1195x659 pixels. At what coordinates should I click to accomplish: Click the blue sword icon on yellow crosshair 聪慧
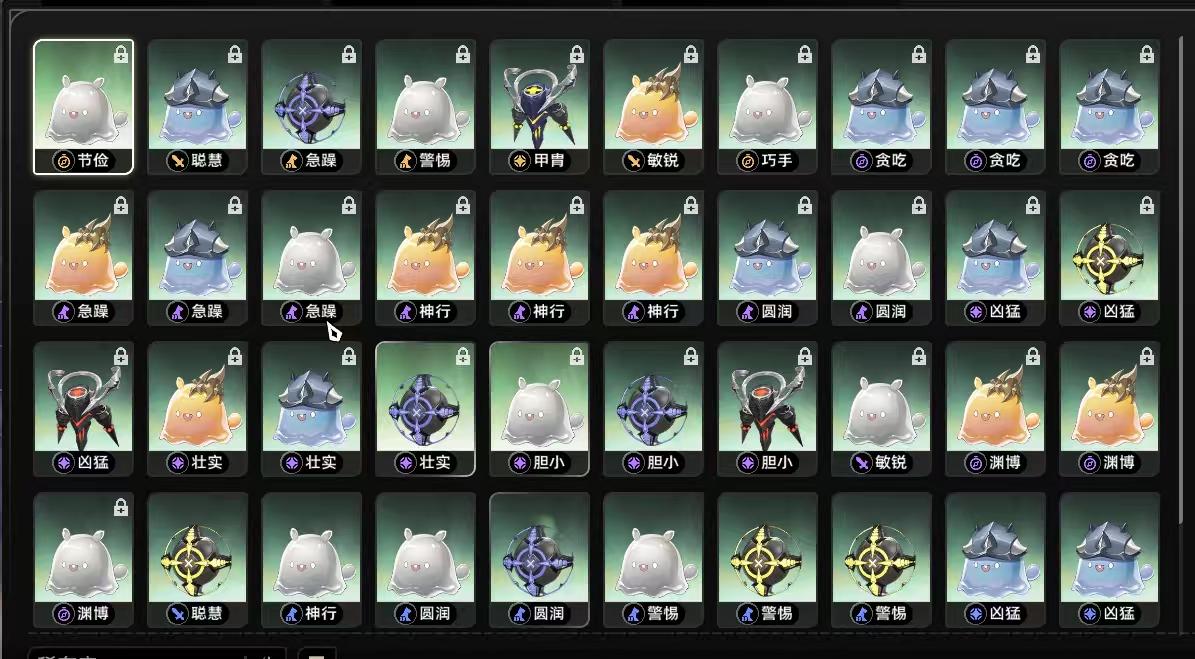click(x=177, y=613)
